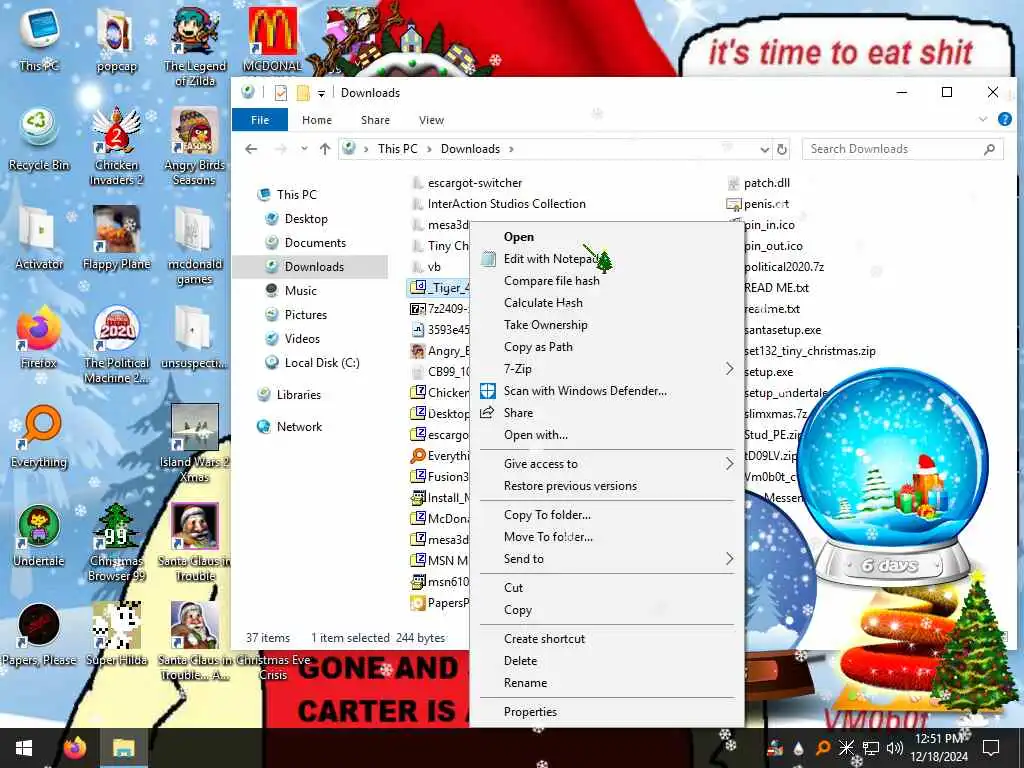Open the File ribbon tab

point(260,120)
